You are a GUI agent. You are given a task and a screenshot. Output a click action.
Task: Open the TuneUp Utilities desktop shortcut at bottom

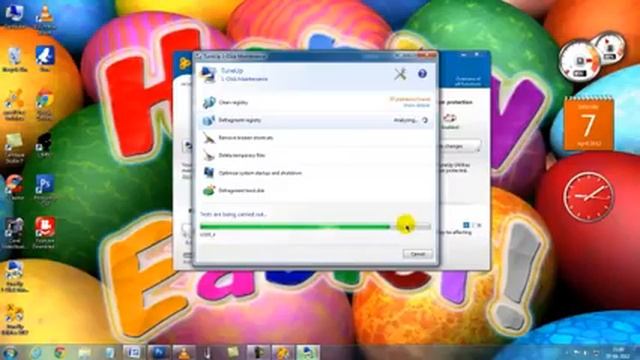pyautogui.click(x=15, y=319)
